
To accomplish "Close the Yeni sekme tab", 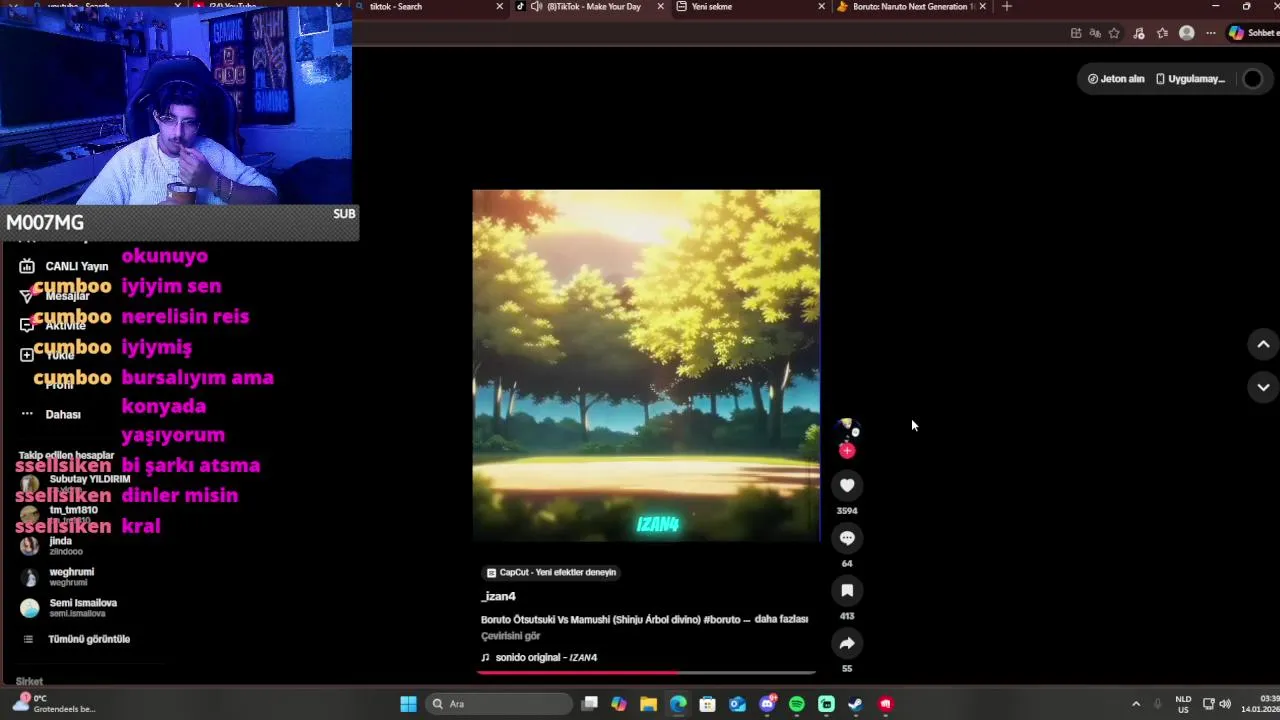I will coord(822,6).
